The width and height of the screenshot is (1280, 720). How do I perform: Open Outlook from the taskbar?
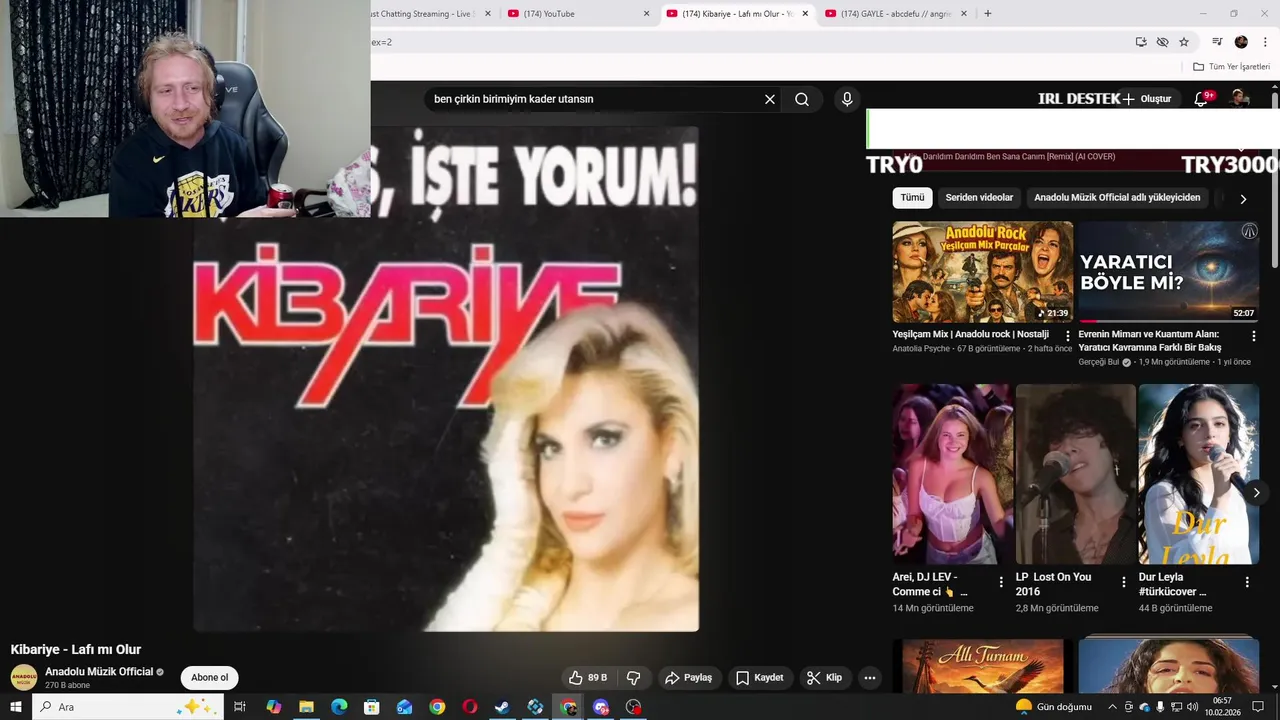pyautogui.click(x=404, y=707)
